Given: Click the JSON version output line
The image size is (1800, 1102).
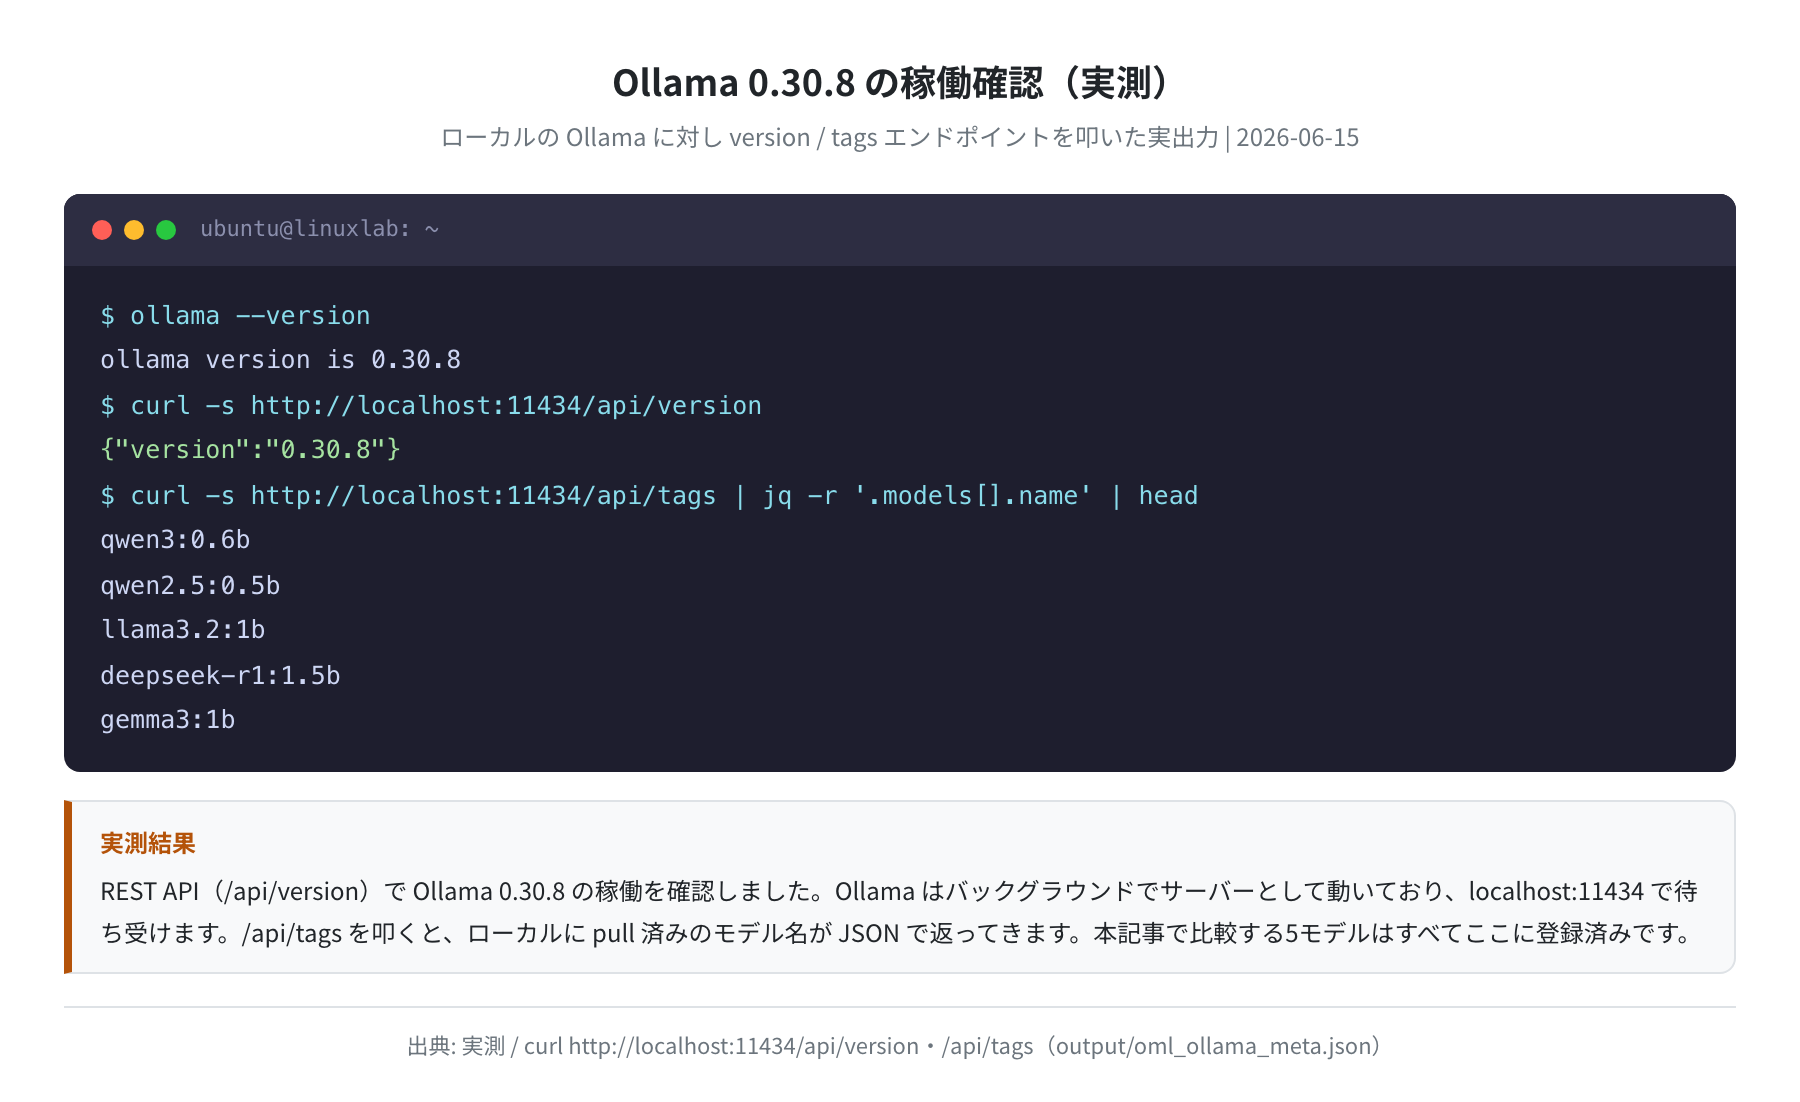Looking at the screenshot, I should [x=250, y=450].
